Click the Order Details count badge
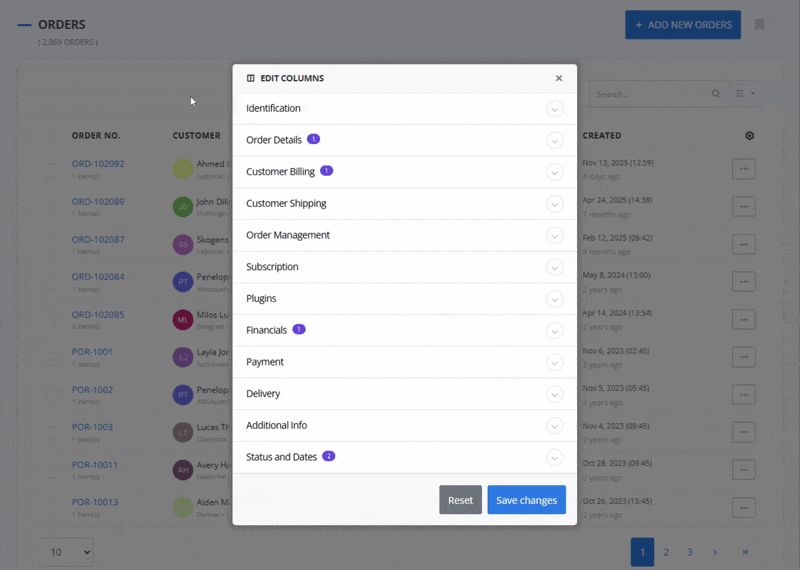The height and width of the screenshot is (570, 800). [x=313, y=139]
